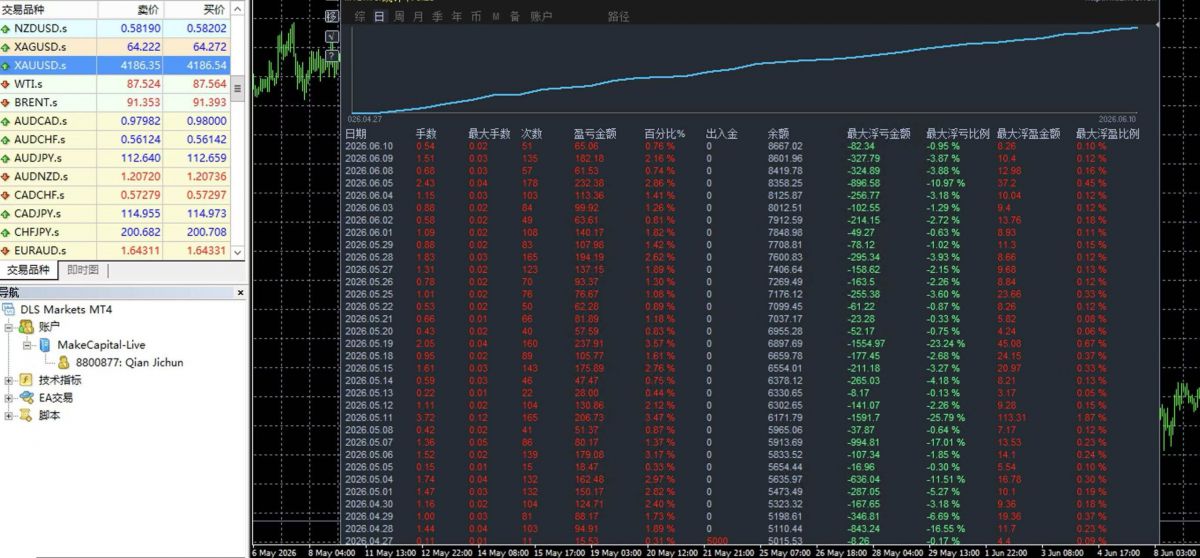Select the 年 yearly stats tab
Screen dimensions: 1200x558
click(x=456, y=17)
